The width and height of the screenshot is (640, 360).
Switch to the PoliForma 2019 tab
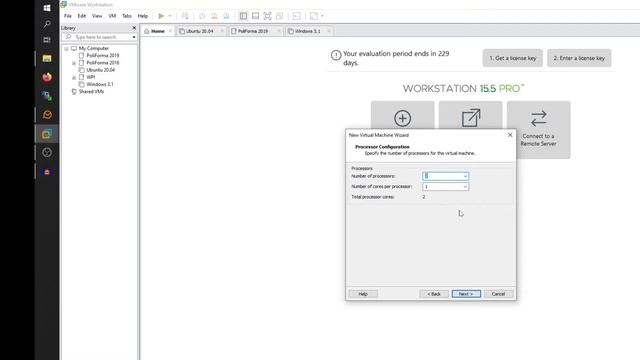click(253, 31)
